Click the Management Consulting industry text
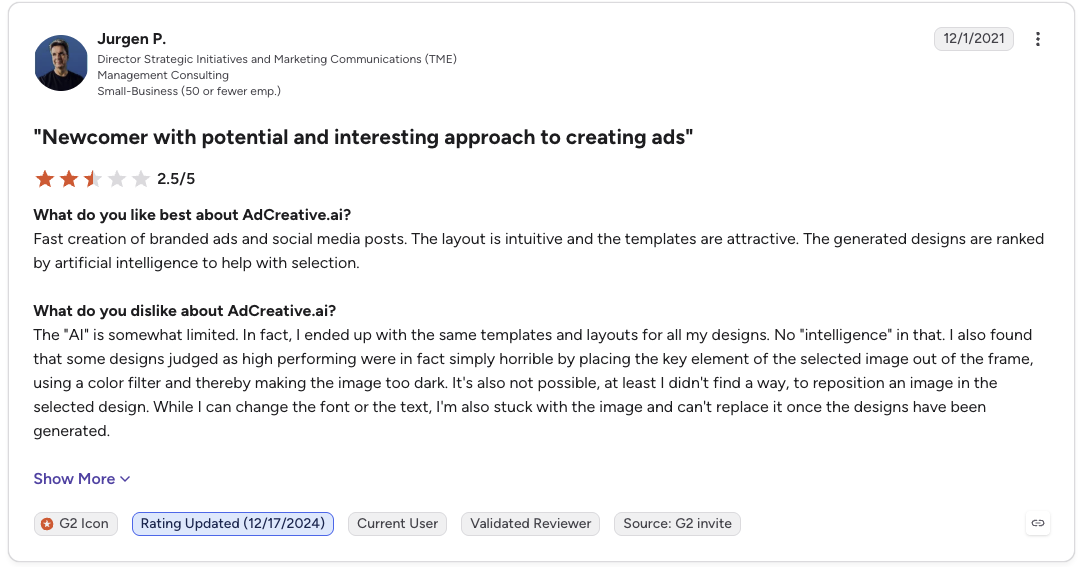 tap(163, 75)
